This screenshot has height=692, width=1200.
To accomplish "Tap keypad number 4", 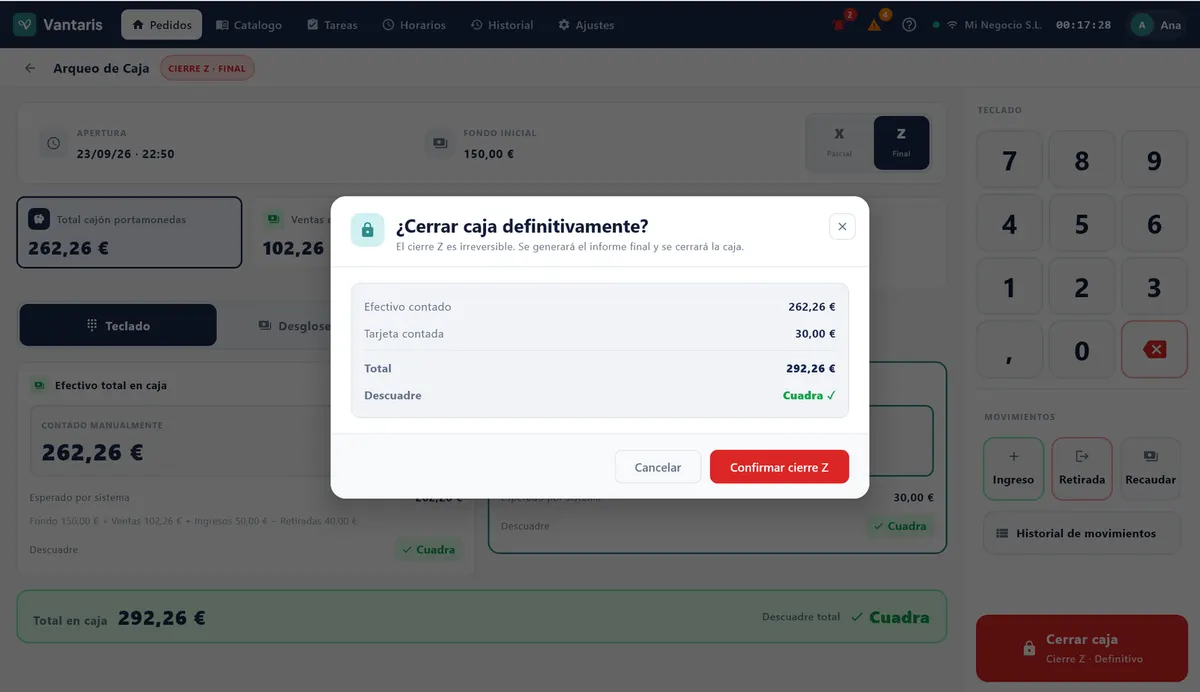I will pos(1010,225).
